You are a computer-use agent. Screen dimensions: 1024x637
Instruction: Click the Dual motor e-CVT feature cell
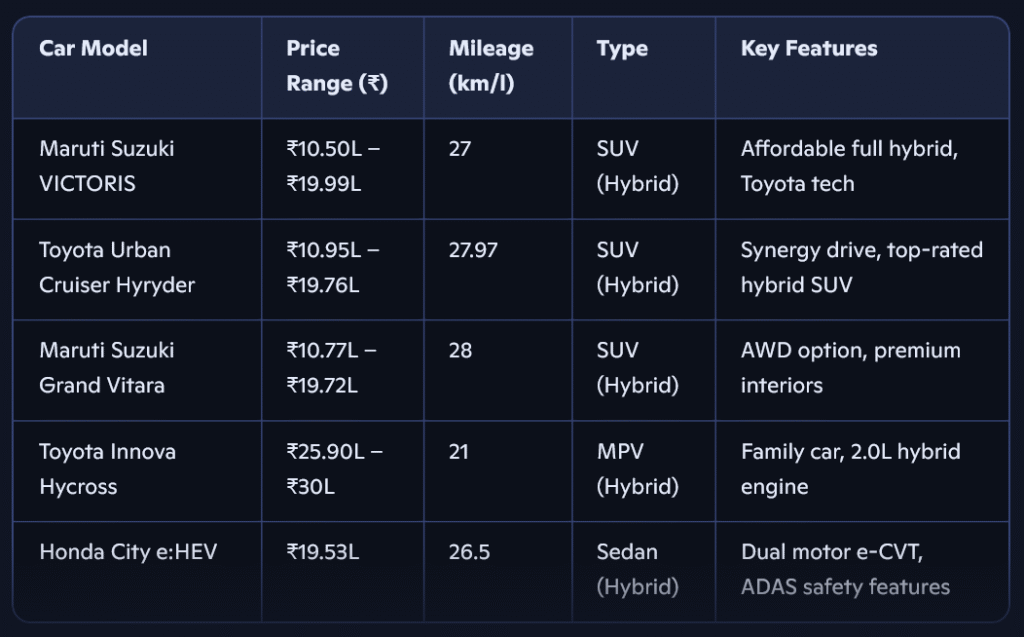pos(845,569)
